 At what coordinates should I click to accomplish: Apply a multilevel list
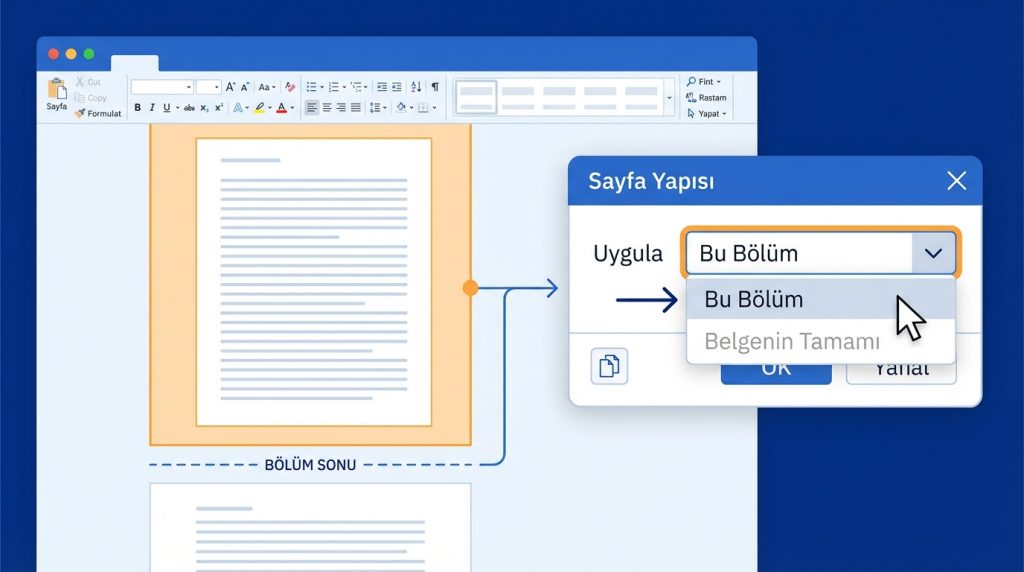pos(356,87)
